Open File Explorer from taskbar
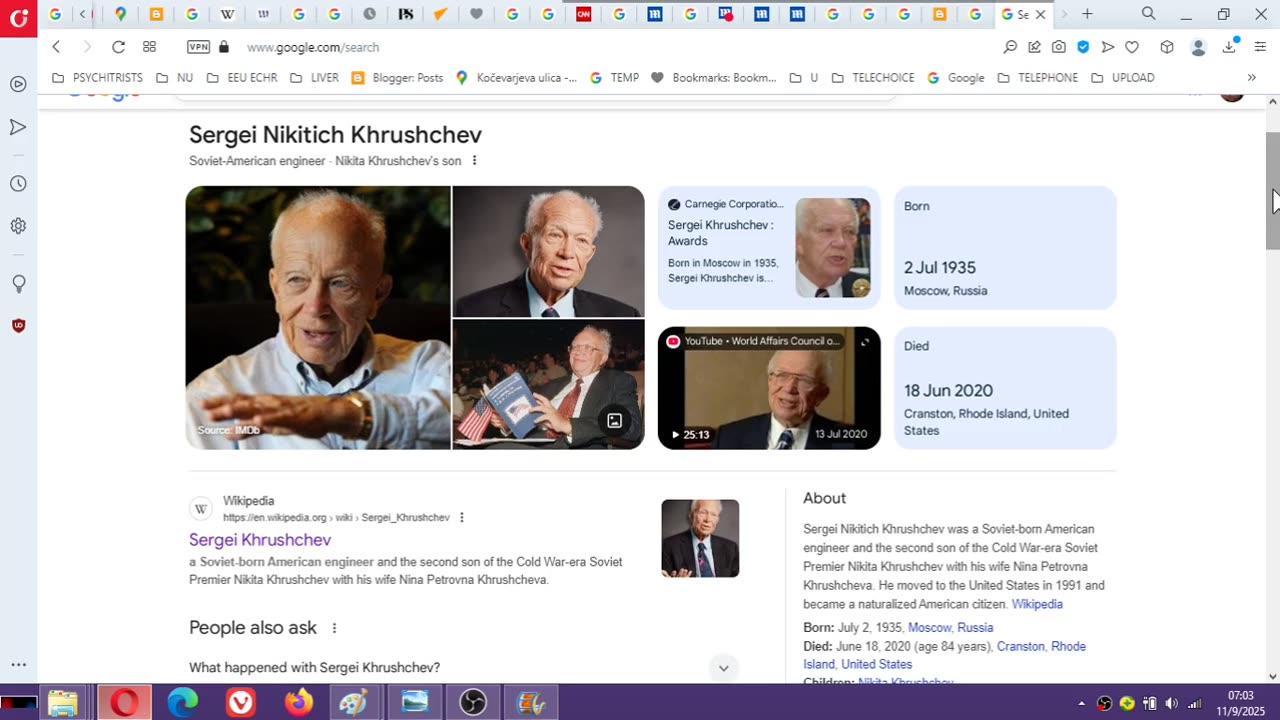The image size is (1280, 720). [x=63, y=703]
